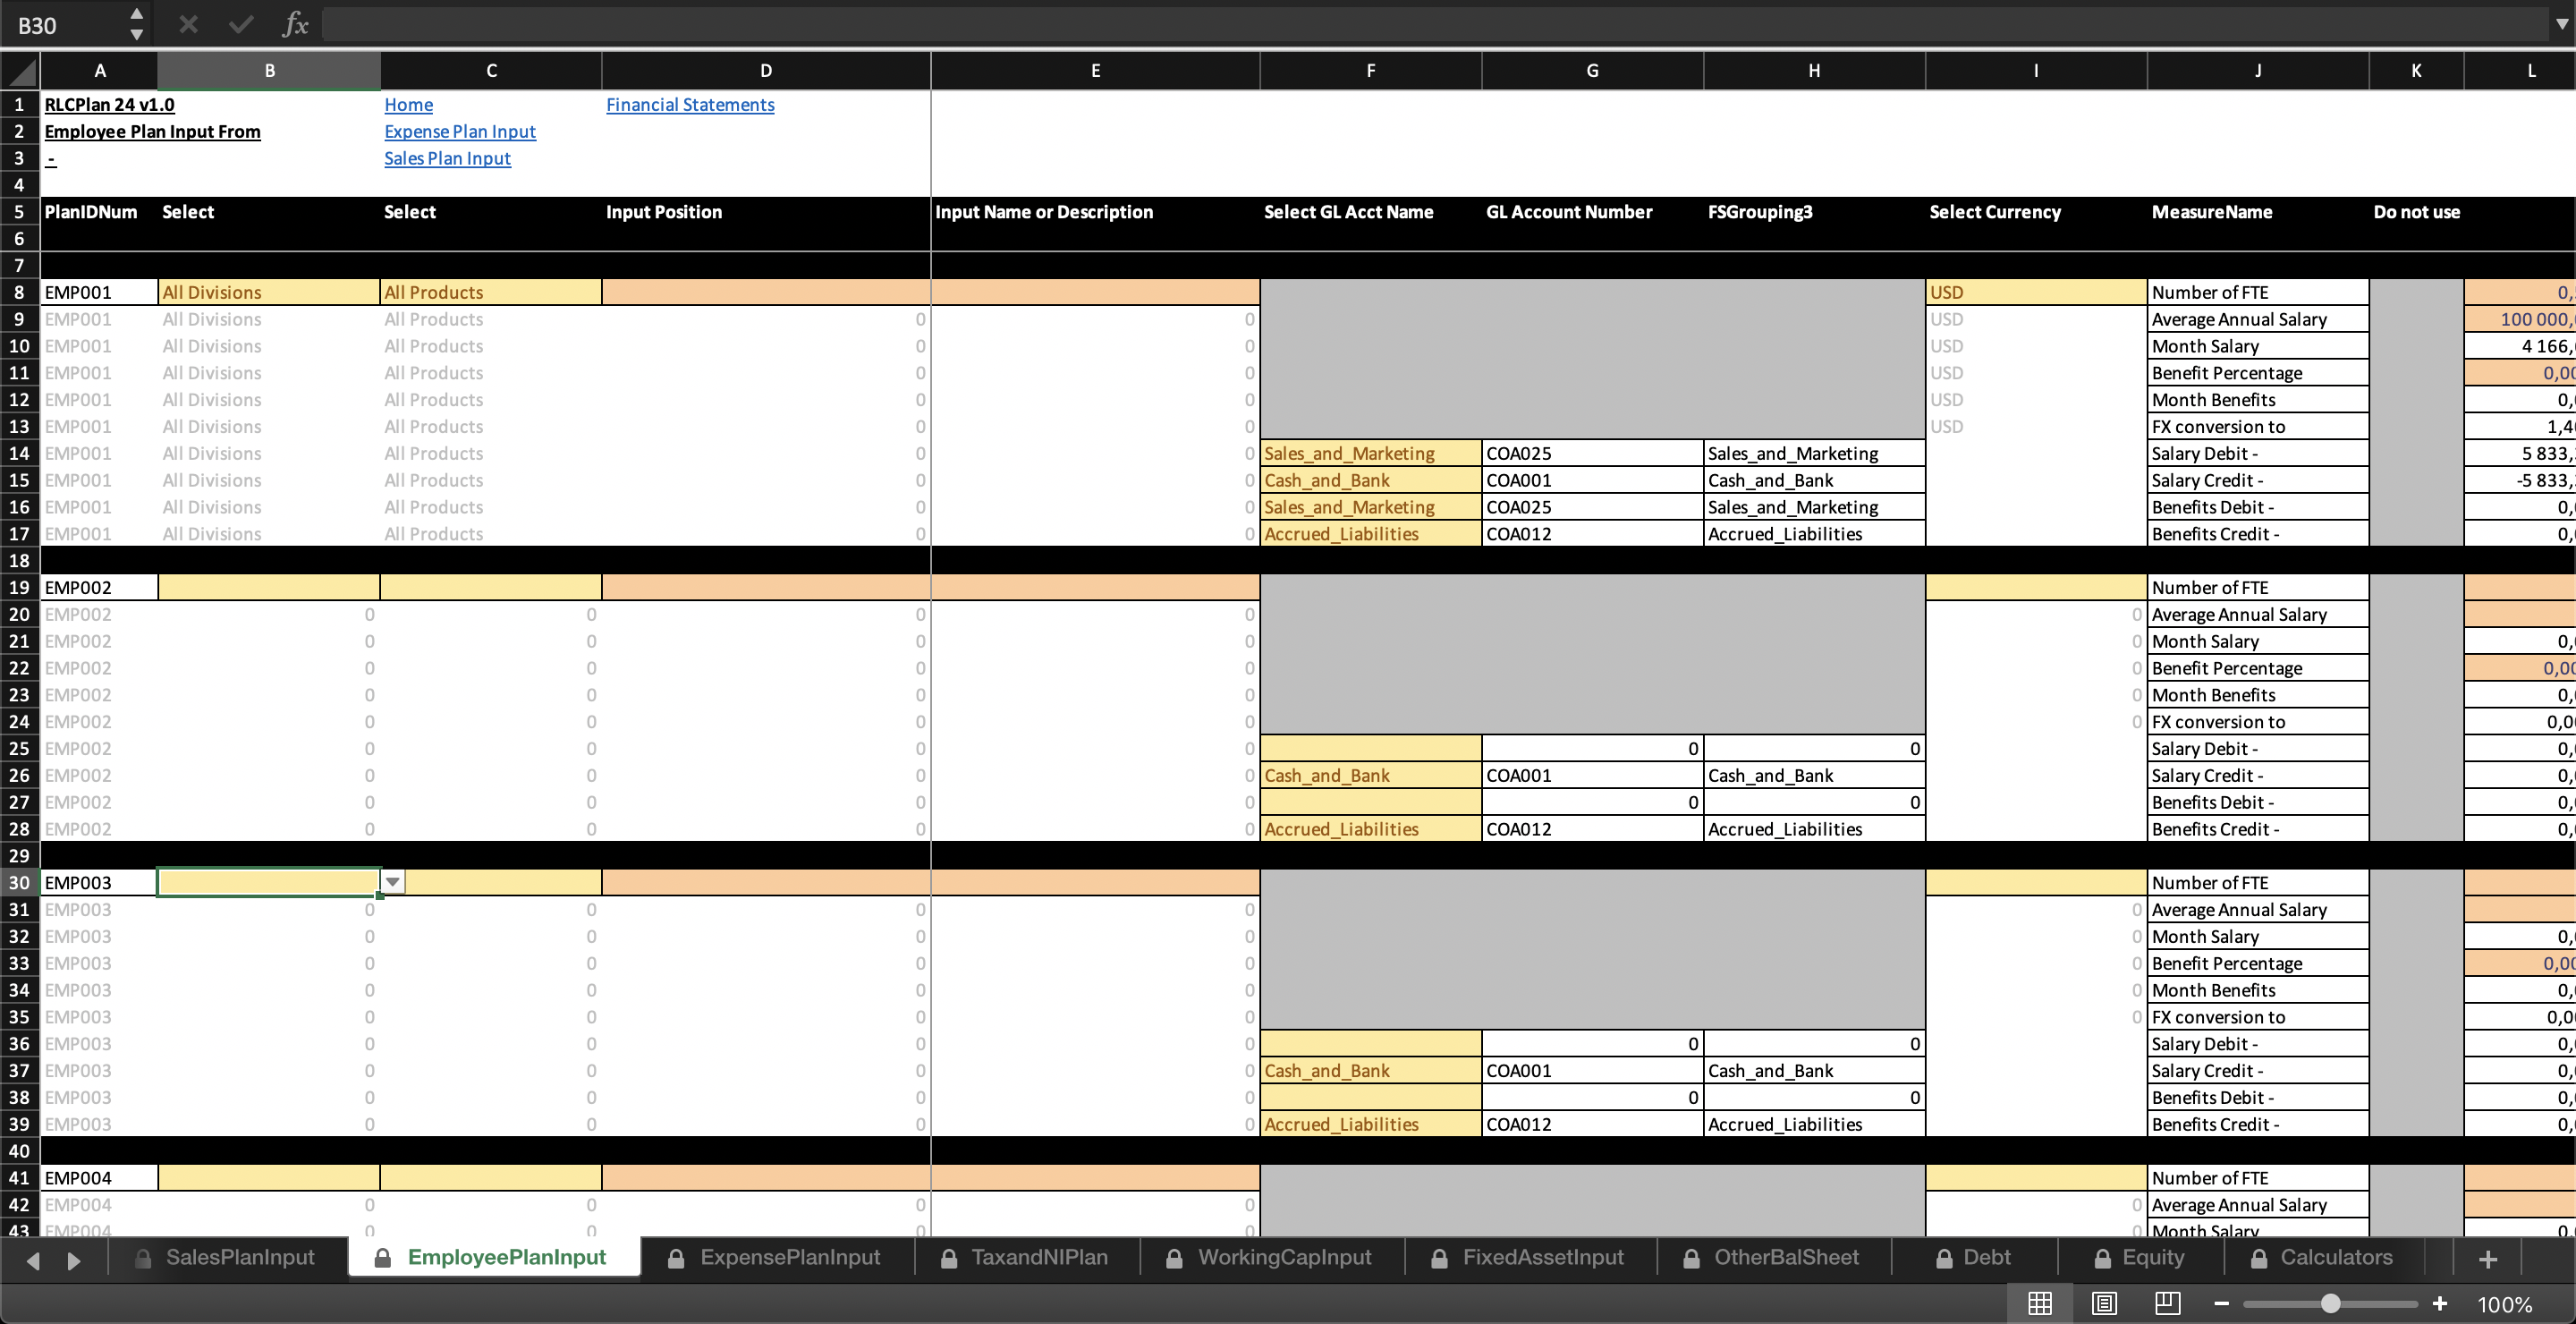Viewport: 2576px width, 1324px height.
Task: Adjust the zoom slider handle
Action: click(x=2331, y=1303)
